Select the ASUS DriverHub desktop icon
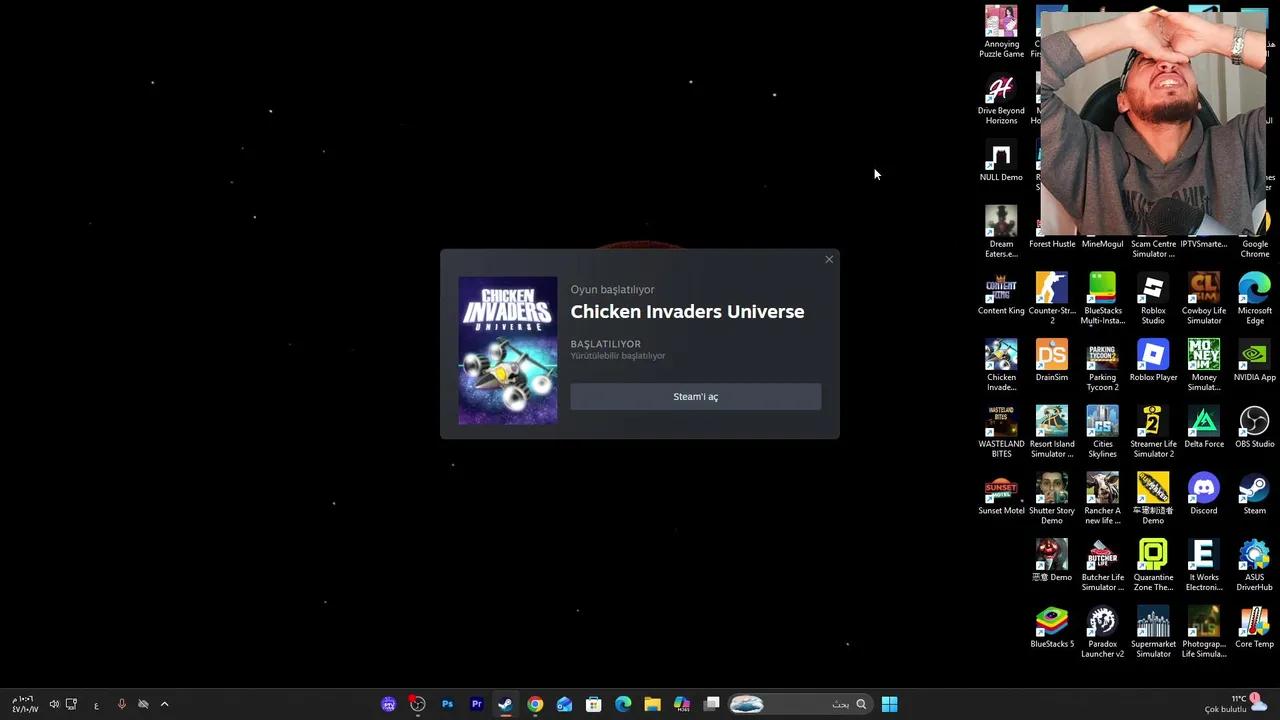Image resolution: width=1280 pixels, height=720 pixels. pyautogui.click(x=1254, y=565)
